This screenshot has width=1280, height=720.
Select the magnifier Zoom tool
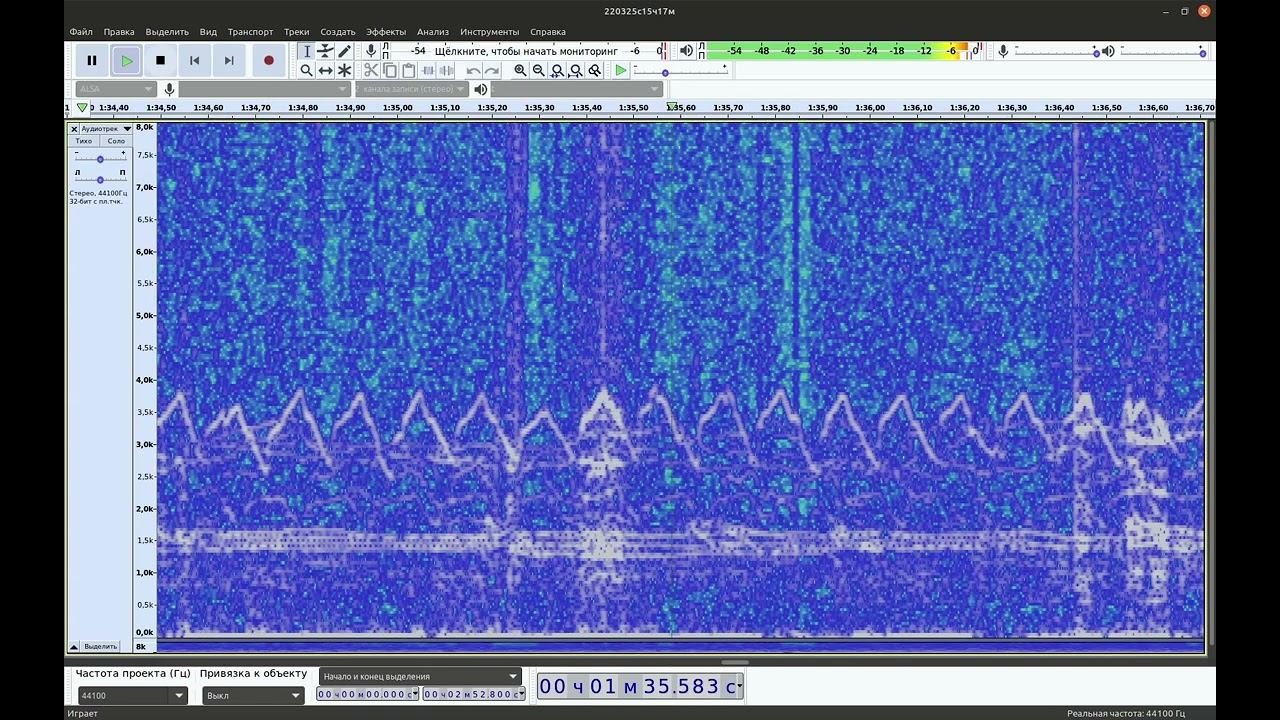pyautogui.click(x=307, y=70)
